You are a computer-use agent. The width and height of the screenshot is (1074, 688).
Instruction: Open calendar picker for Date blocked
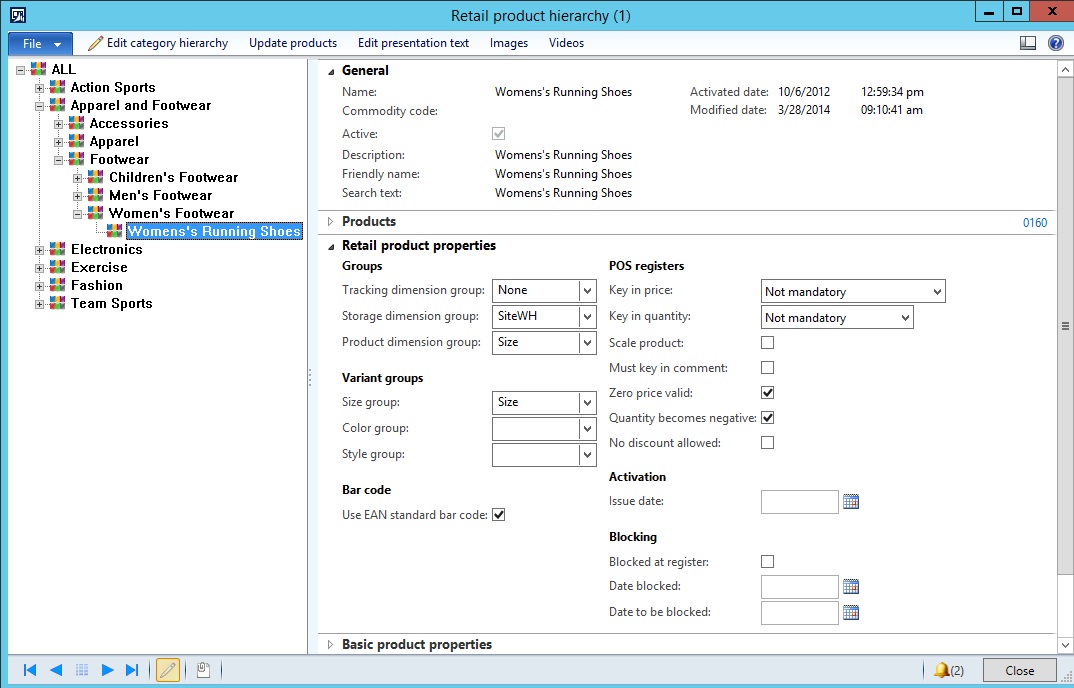pyautogui.click(x=851, y=587)
